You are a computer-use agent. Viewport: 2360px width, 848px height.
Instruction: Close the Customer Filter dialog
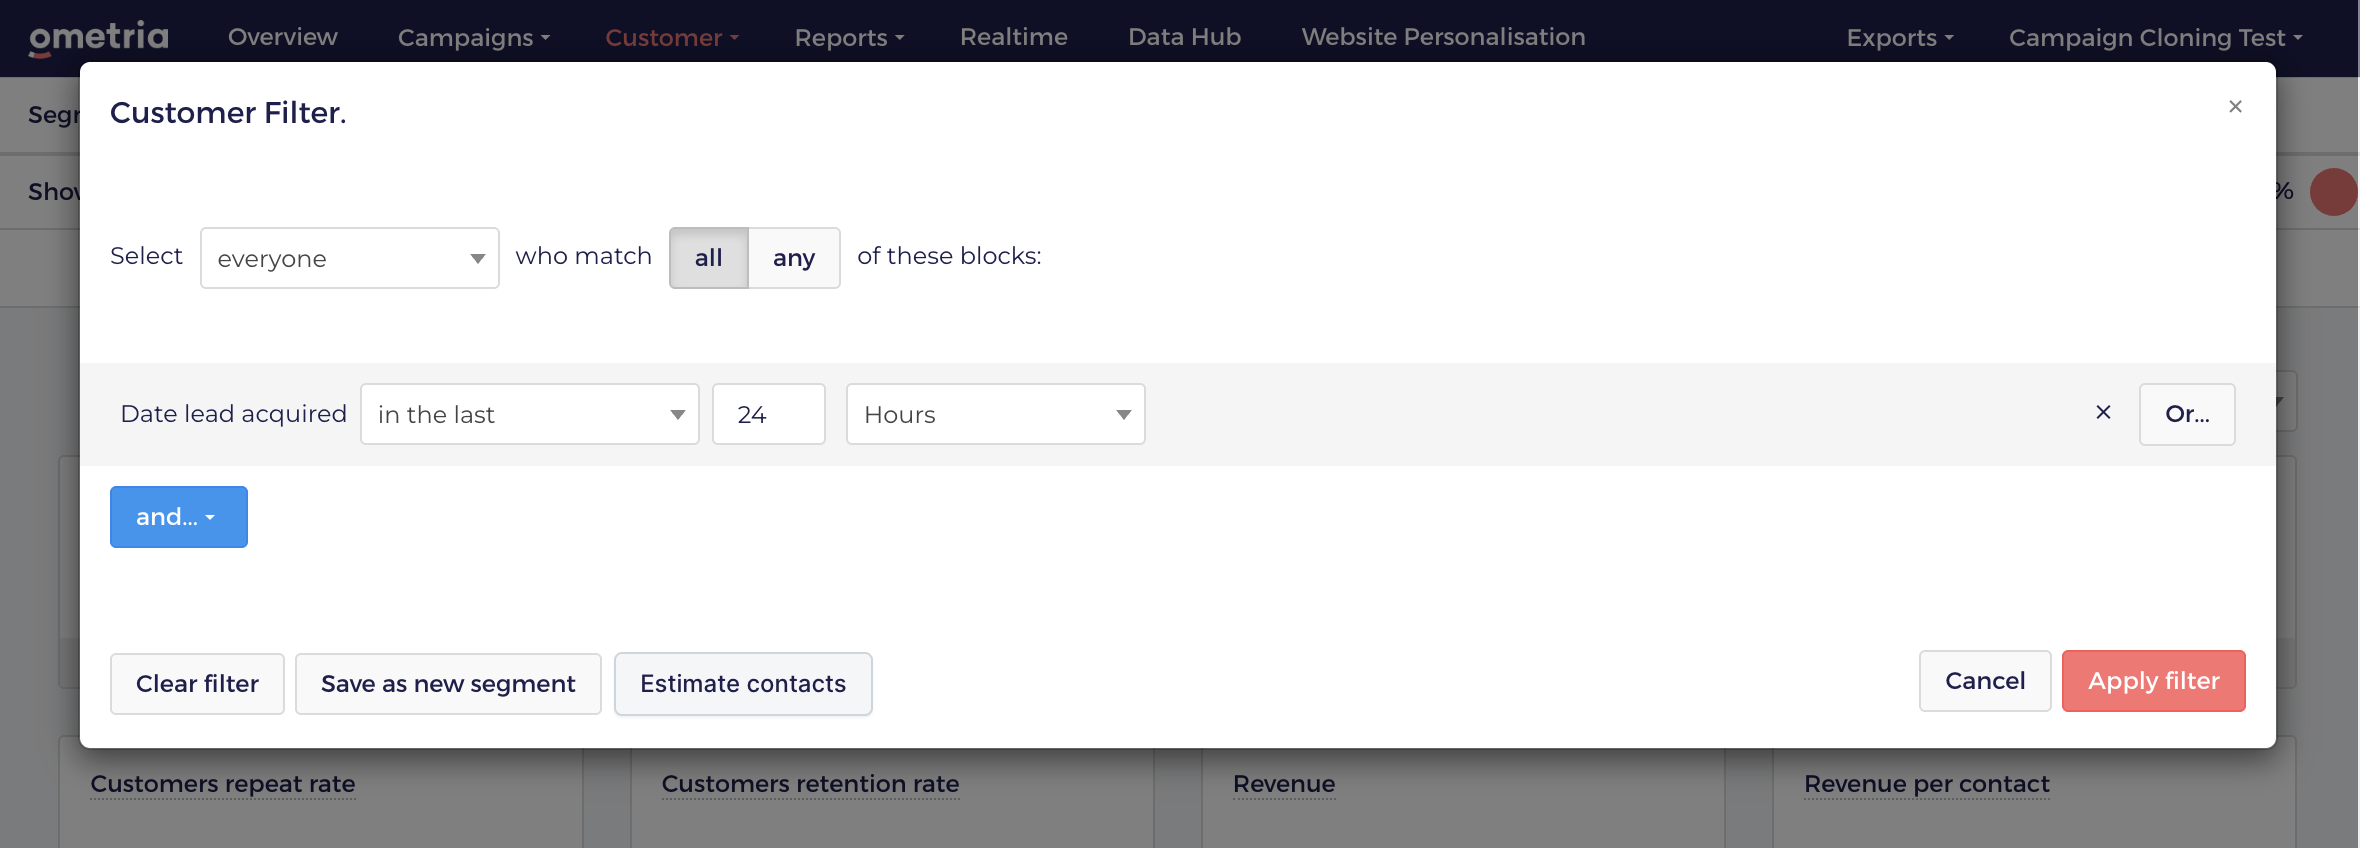pyautogui.click(x=2235, y=106)
